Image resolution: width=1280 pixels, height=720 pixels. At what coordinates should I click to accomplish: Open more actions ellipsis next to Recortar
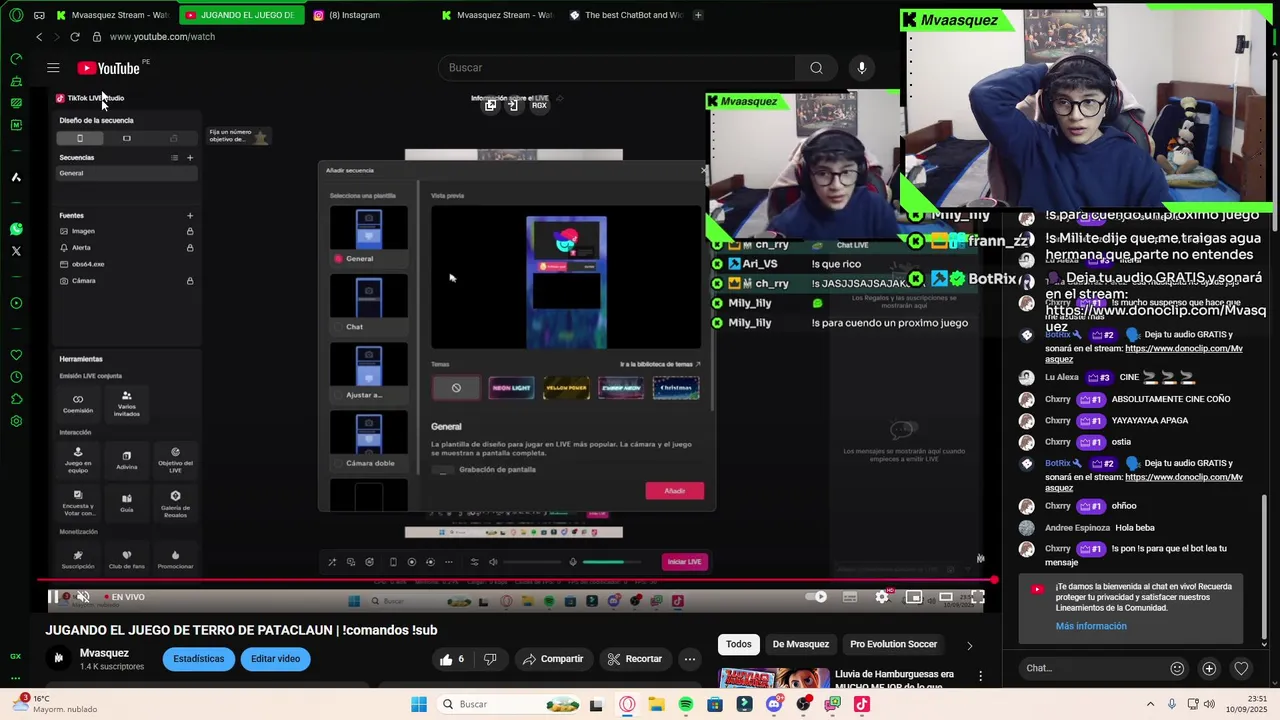tap(689, 659)
